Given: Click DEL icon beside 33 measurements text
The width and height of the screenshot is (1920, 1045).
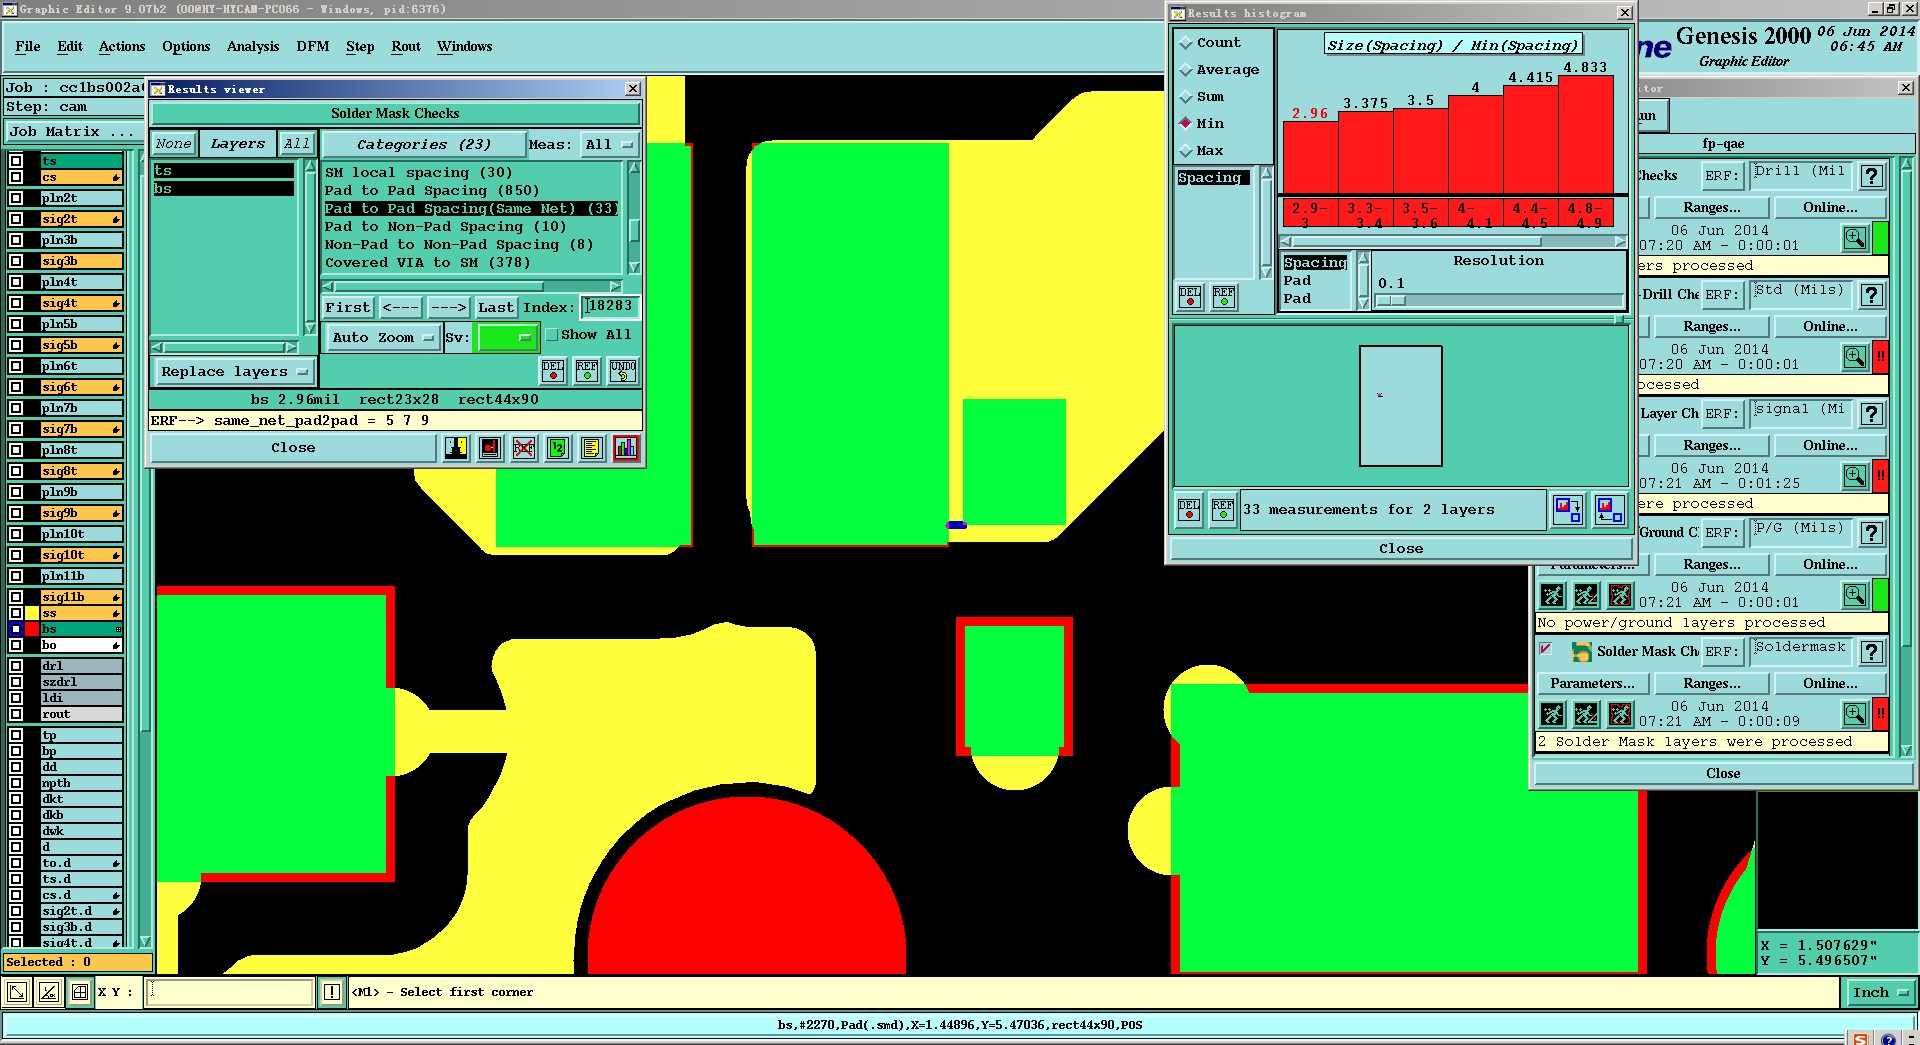Looking at the screenshot, I should coord(1189,510).
